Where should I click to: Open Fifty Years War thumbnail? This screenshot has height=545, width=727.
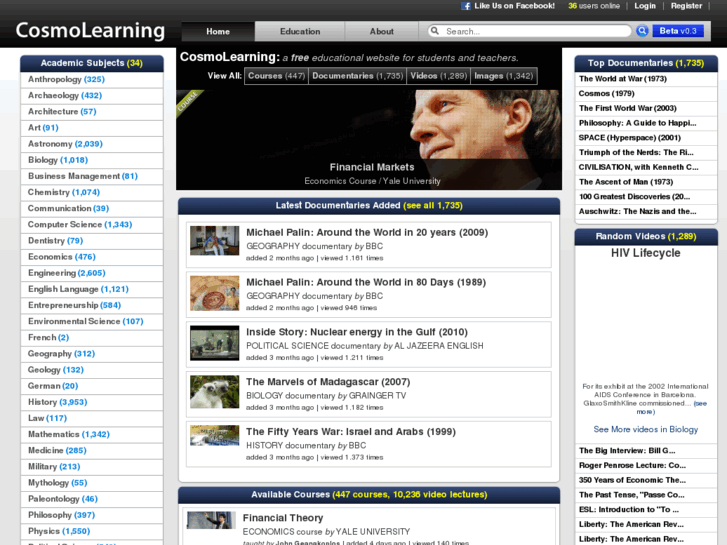tap(215, 436)
